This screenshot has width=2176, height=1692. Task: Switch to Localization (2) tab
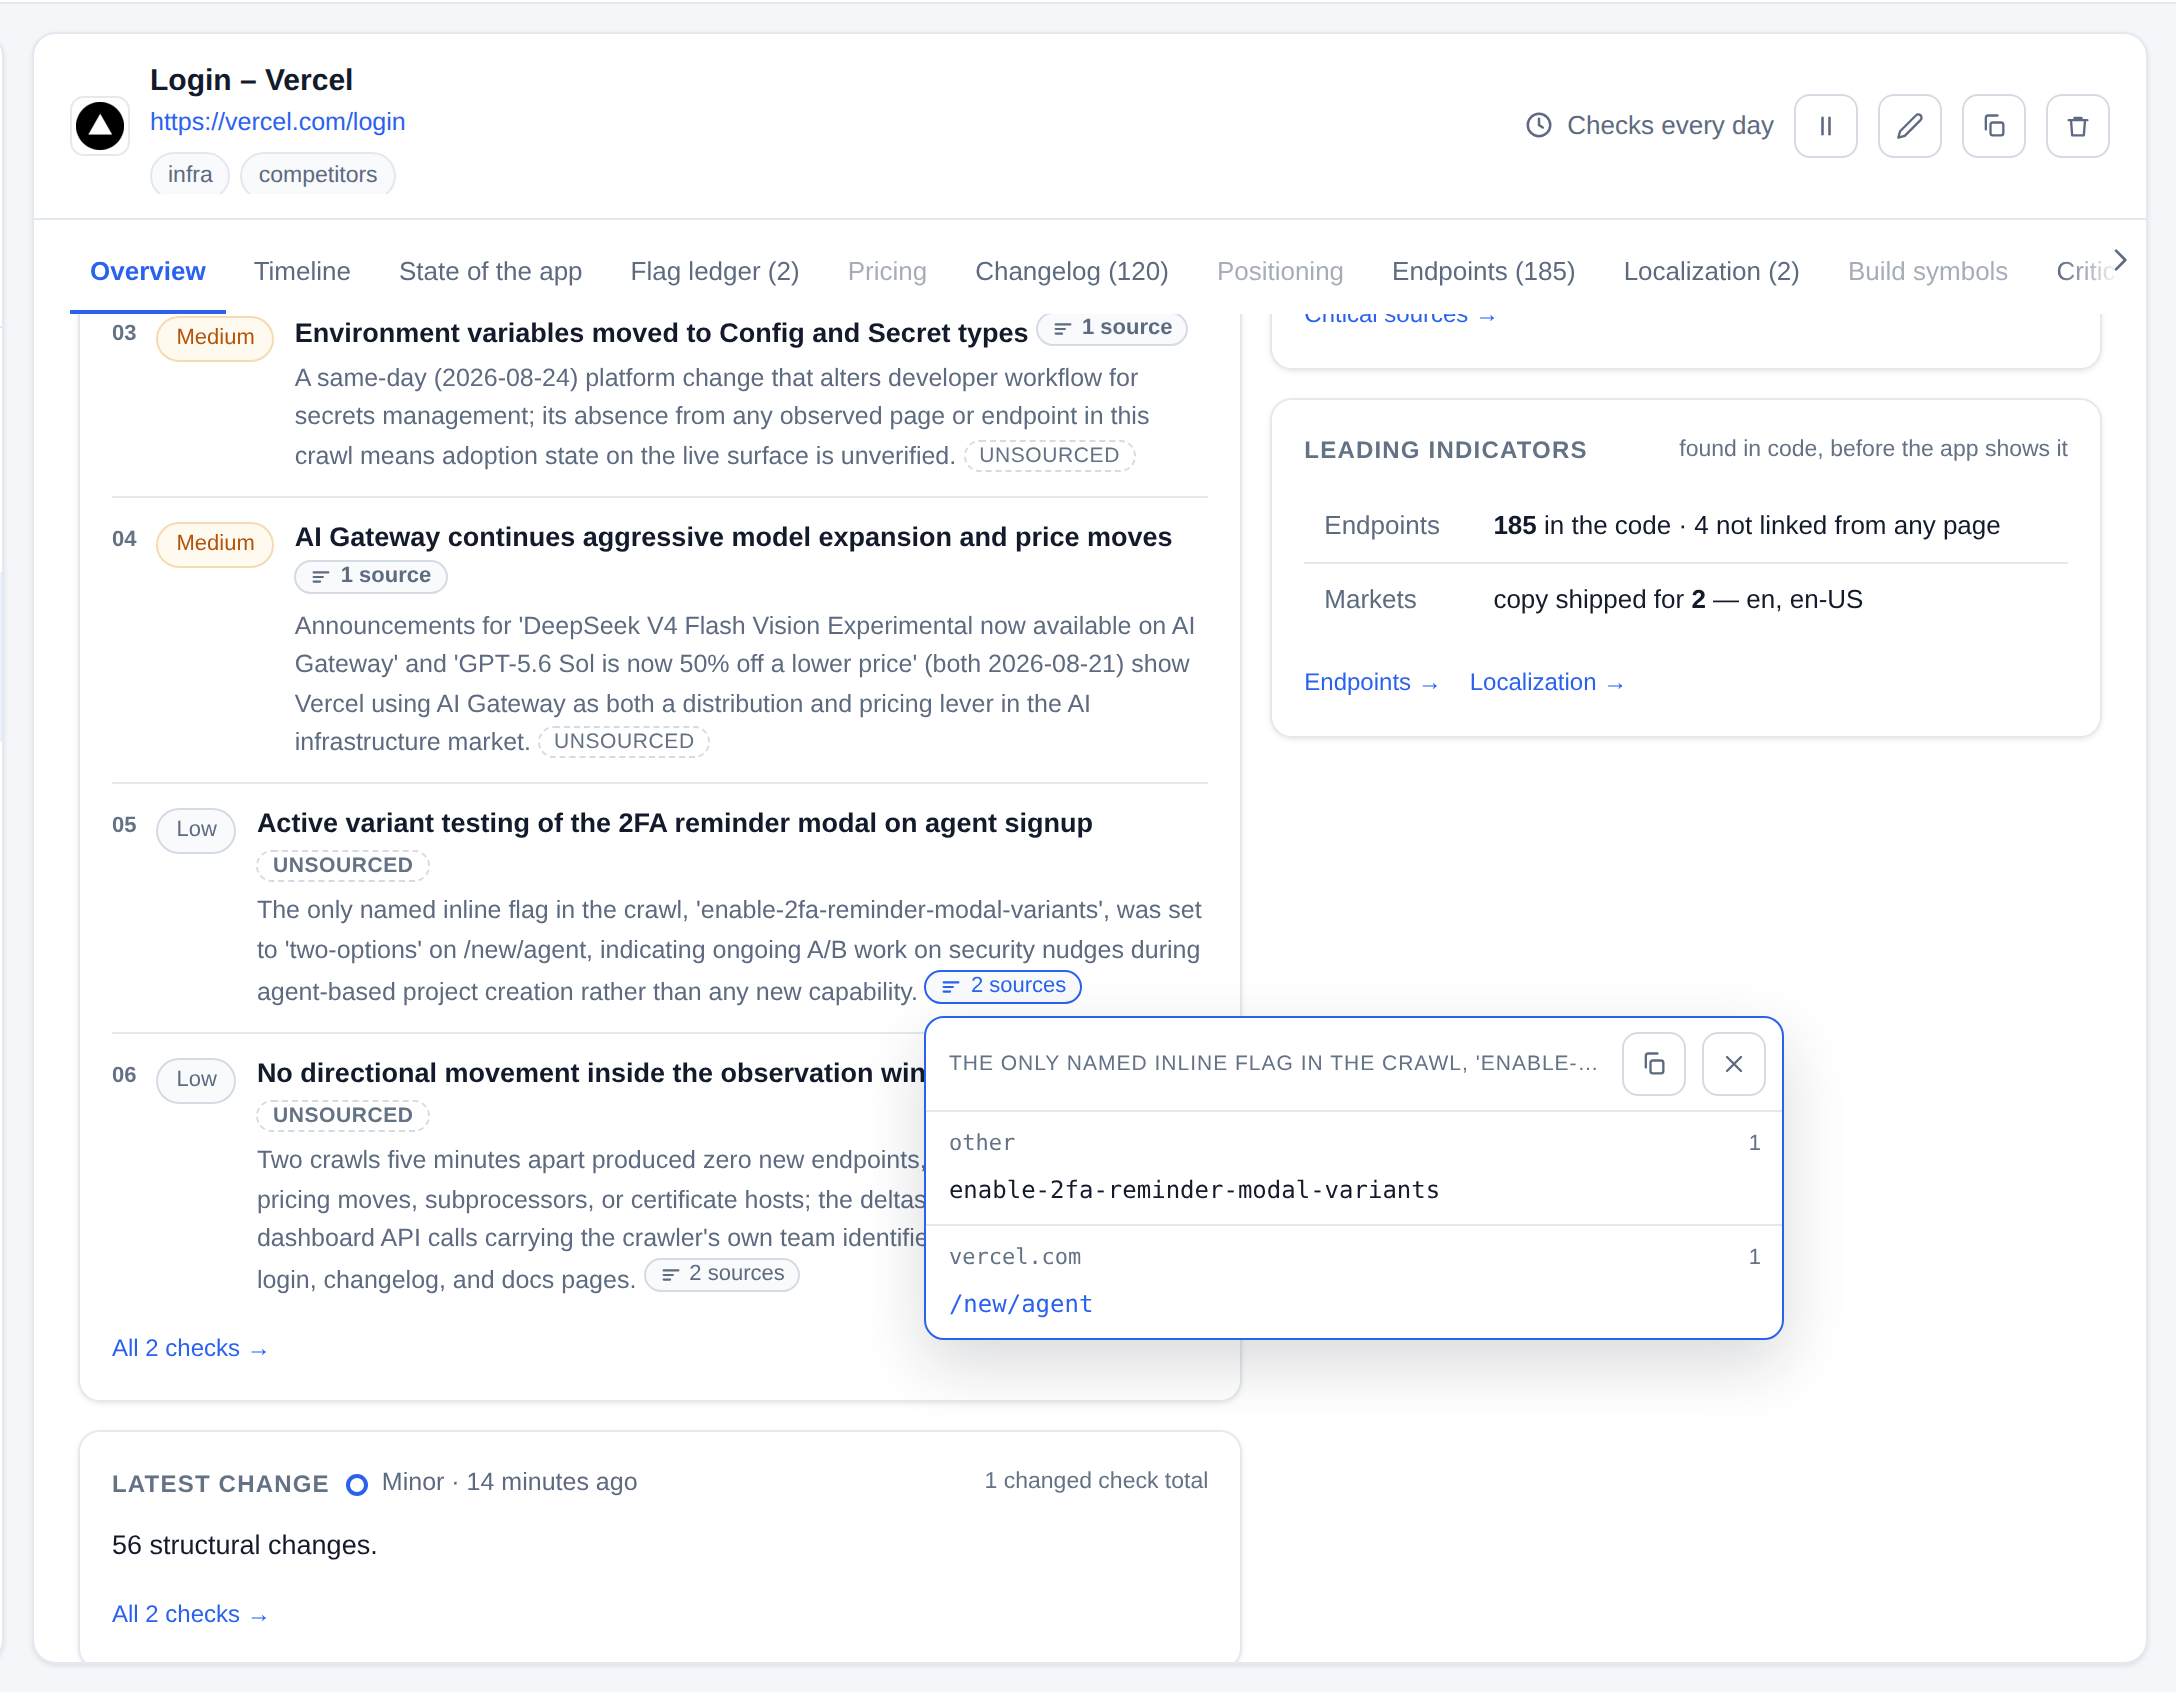click(x=1711, y=271)
